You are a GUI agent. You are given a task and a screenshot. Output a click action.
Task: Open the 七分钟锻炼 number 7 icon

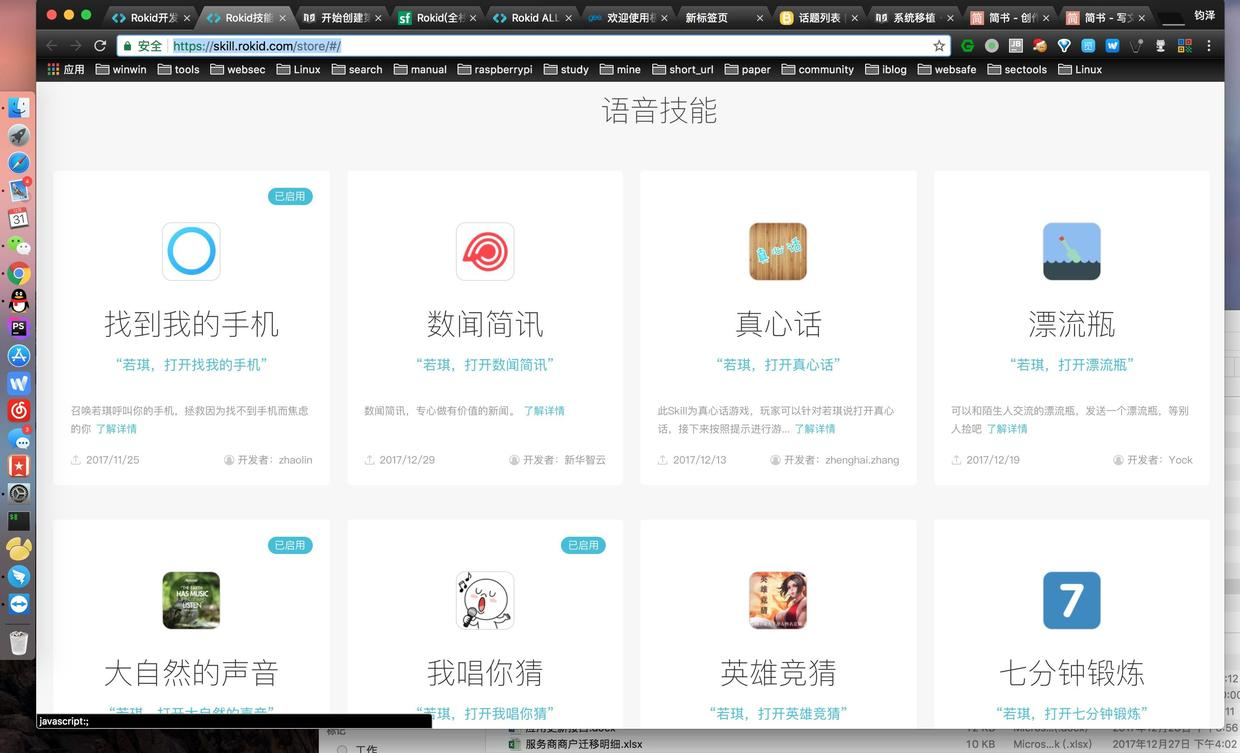coord(1072,600)
